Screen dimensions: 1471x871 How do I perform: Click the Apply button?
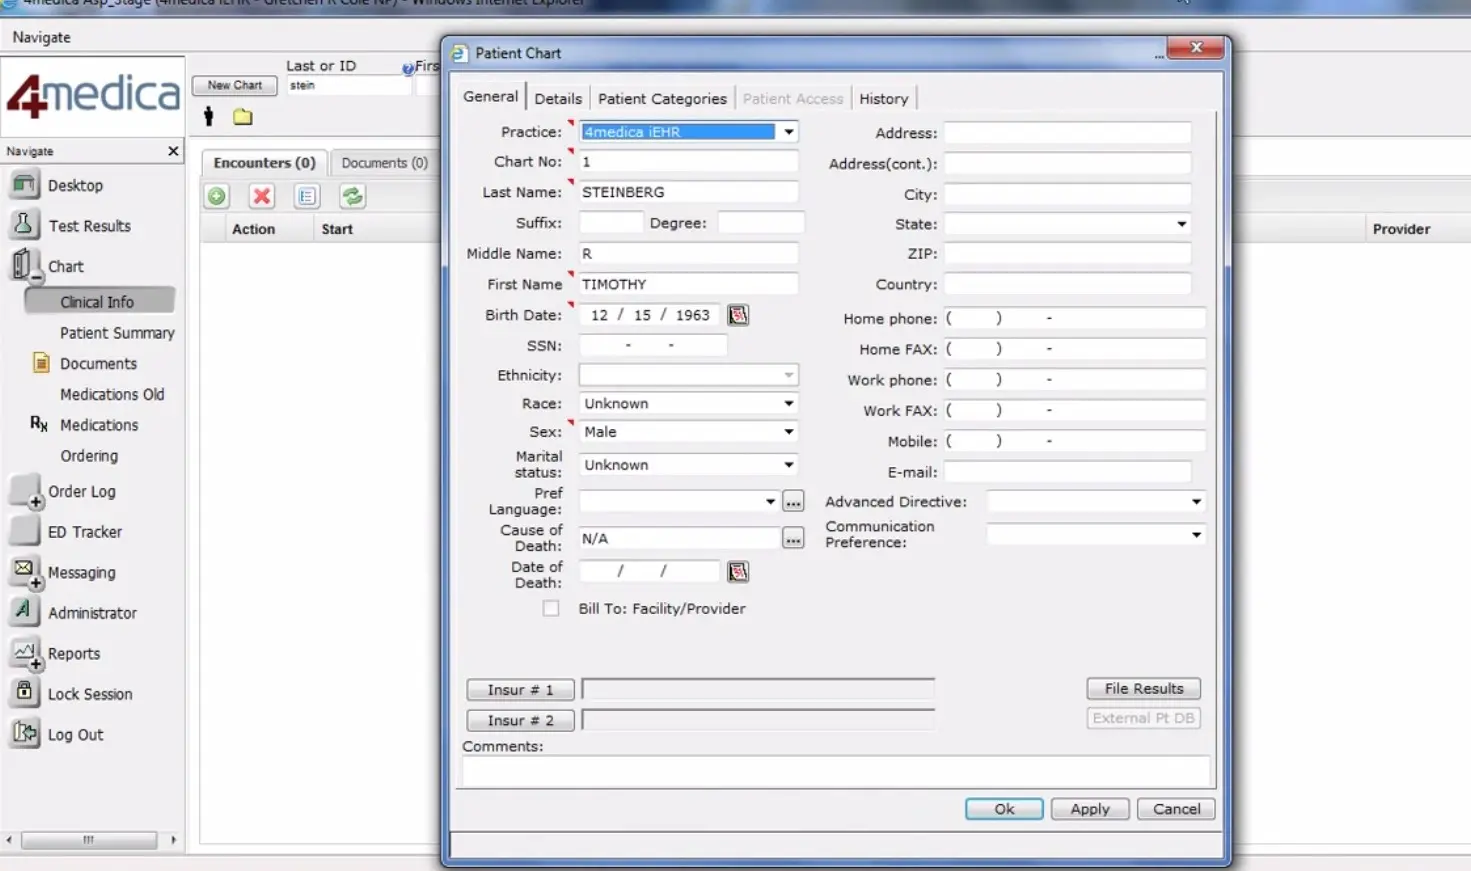1089,809
